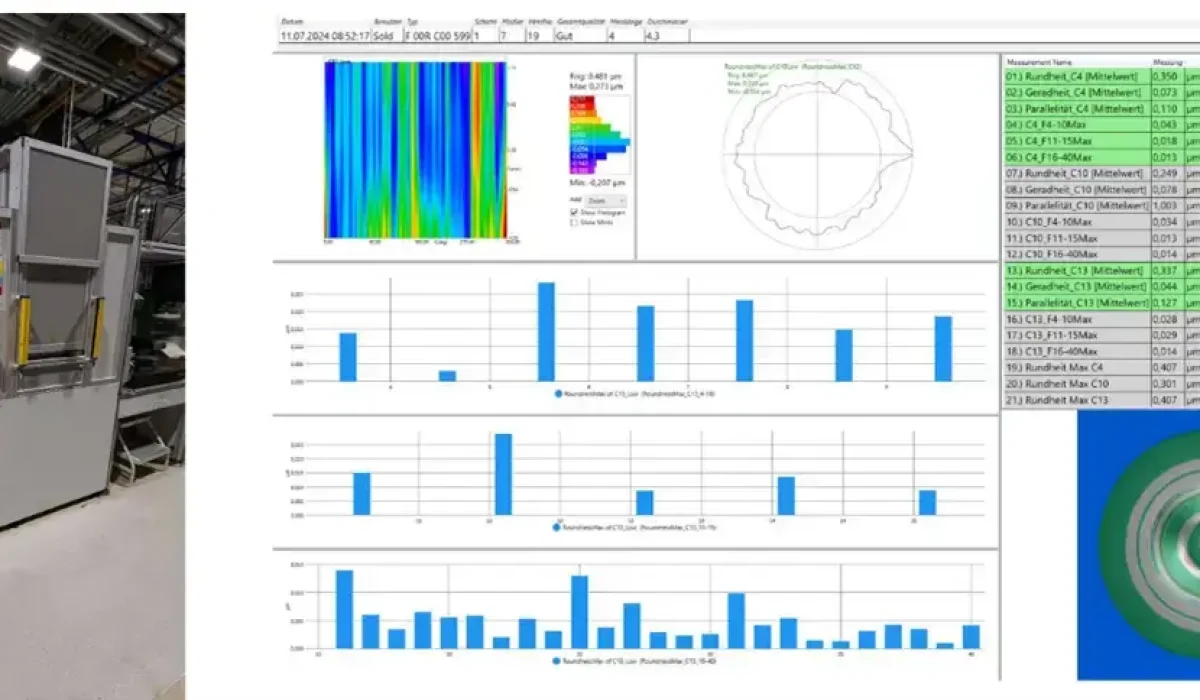
Task: Select row 13.) Rundheit_C13 [Mittelwert]
Action: [1075, 271]
